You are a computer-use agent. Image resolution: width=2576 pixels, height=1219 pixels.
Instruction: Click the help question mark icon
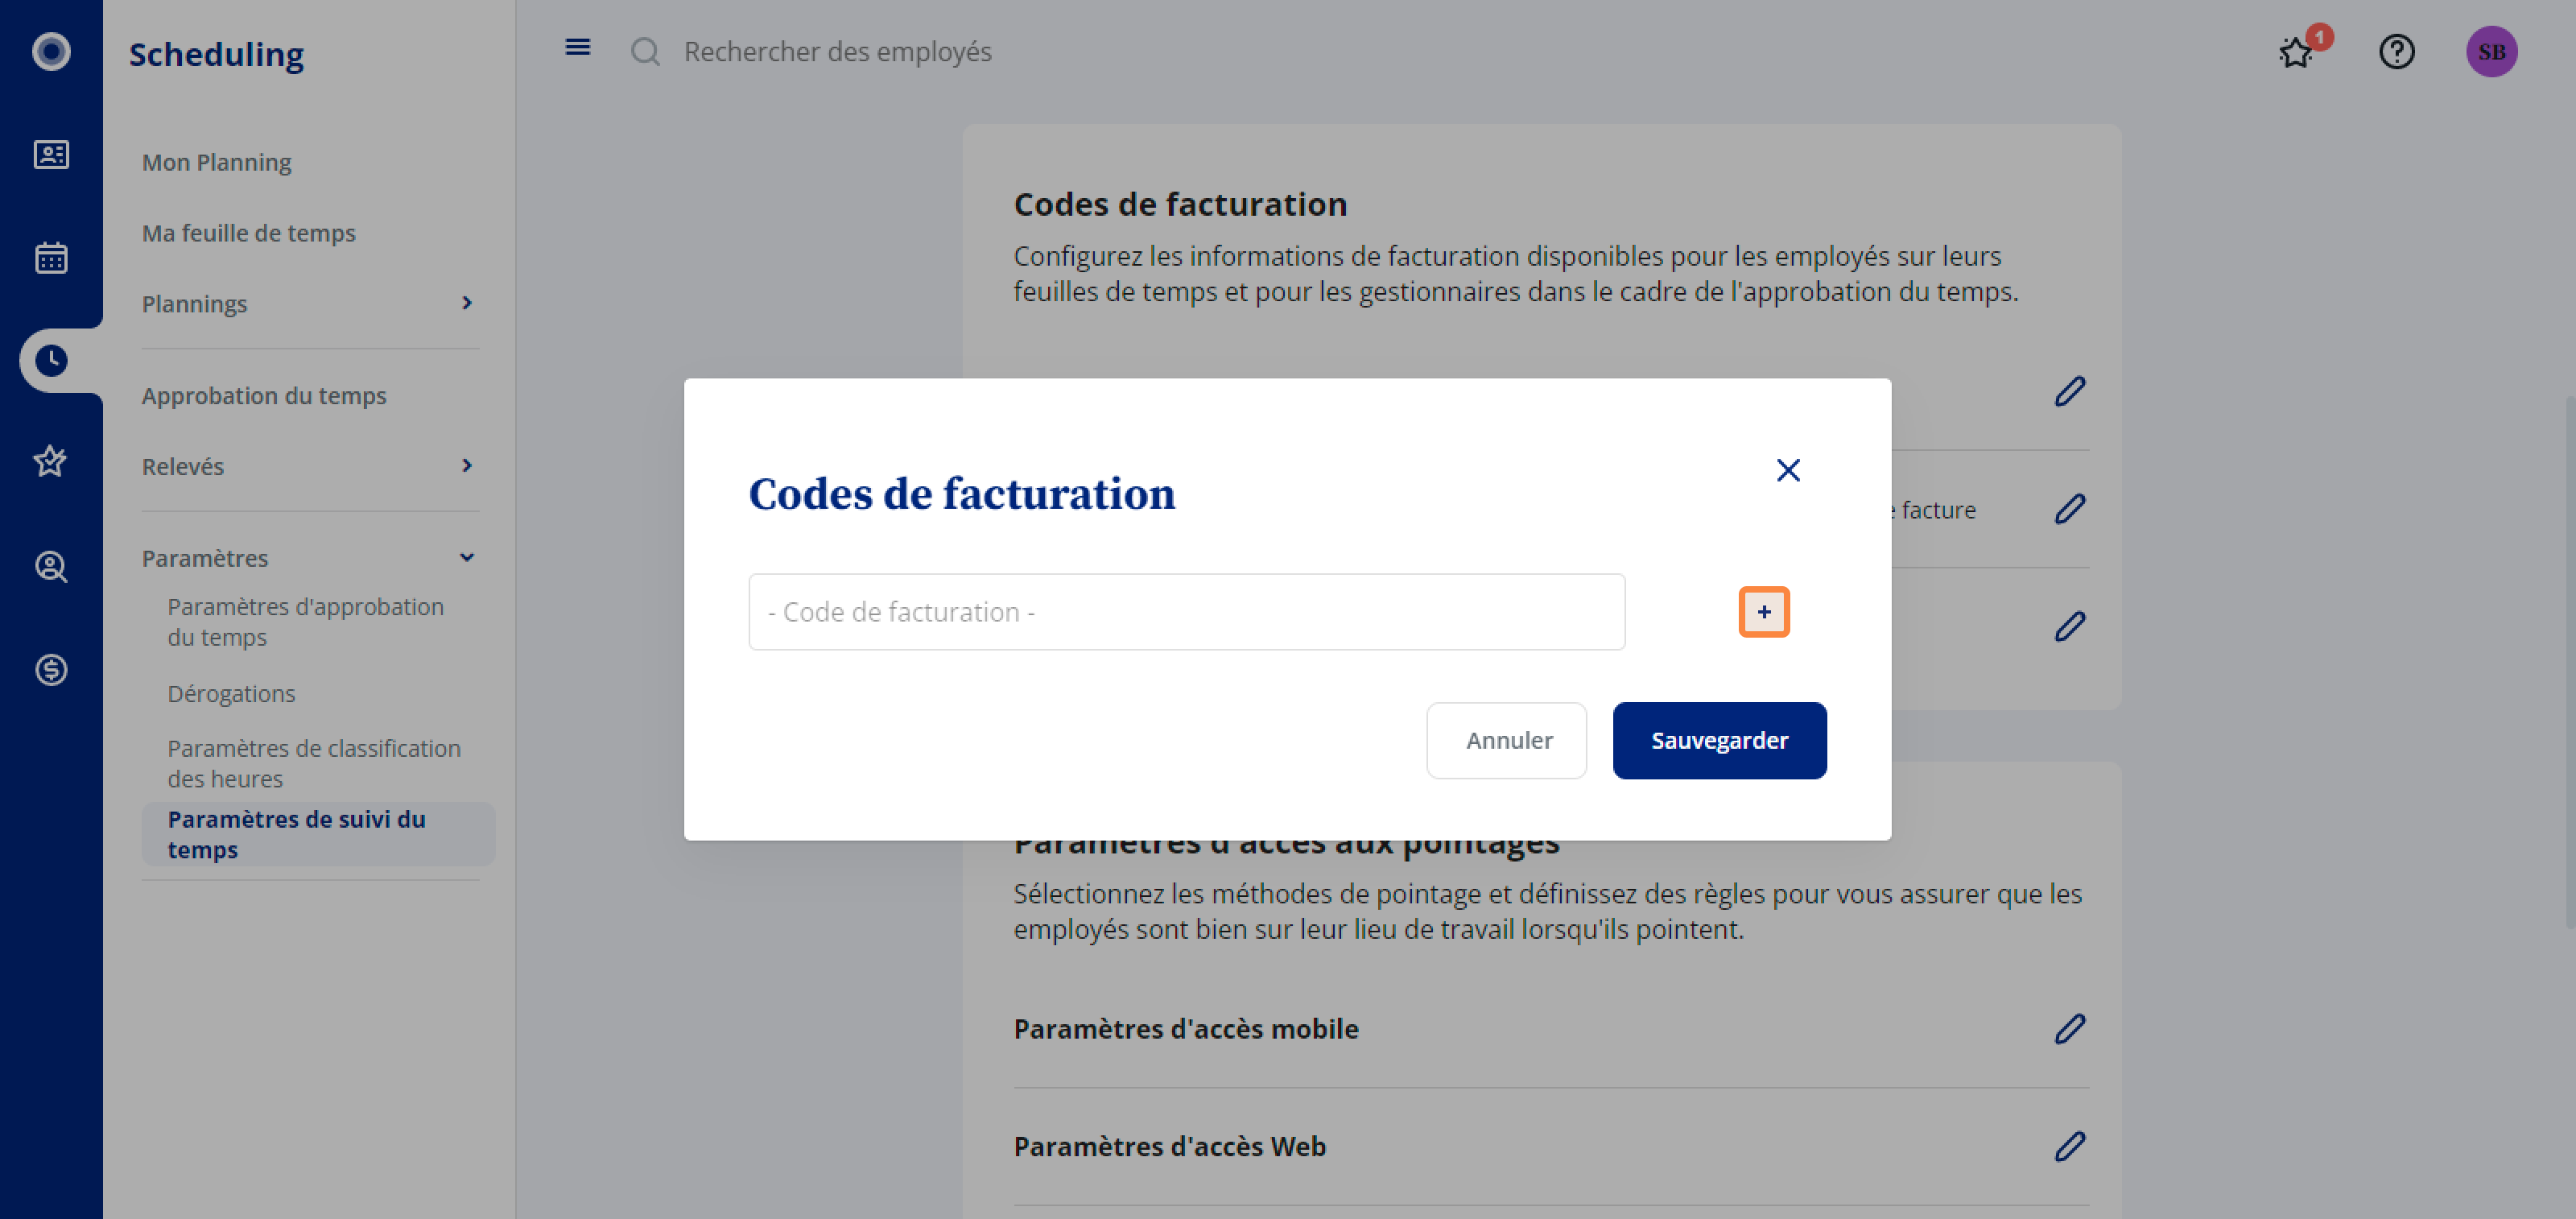(x=2395, y=51)
